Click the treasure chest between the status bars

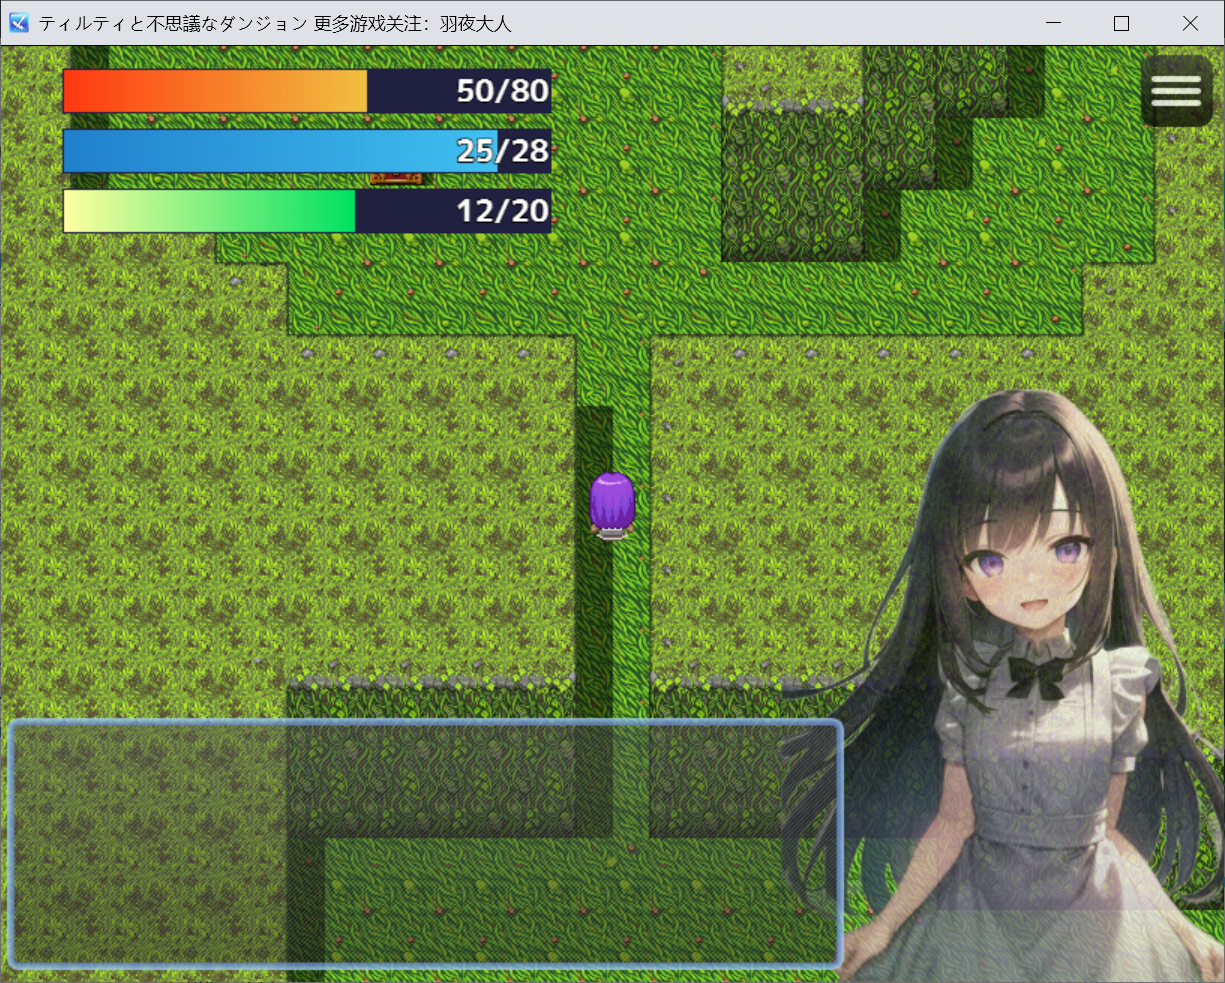(x=396, y=179)
